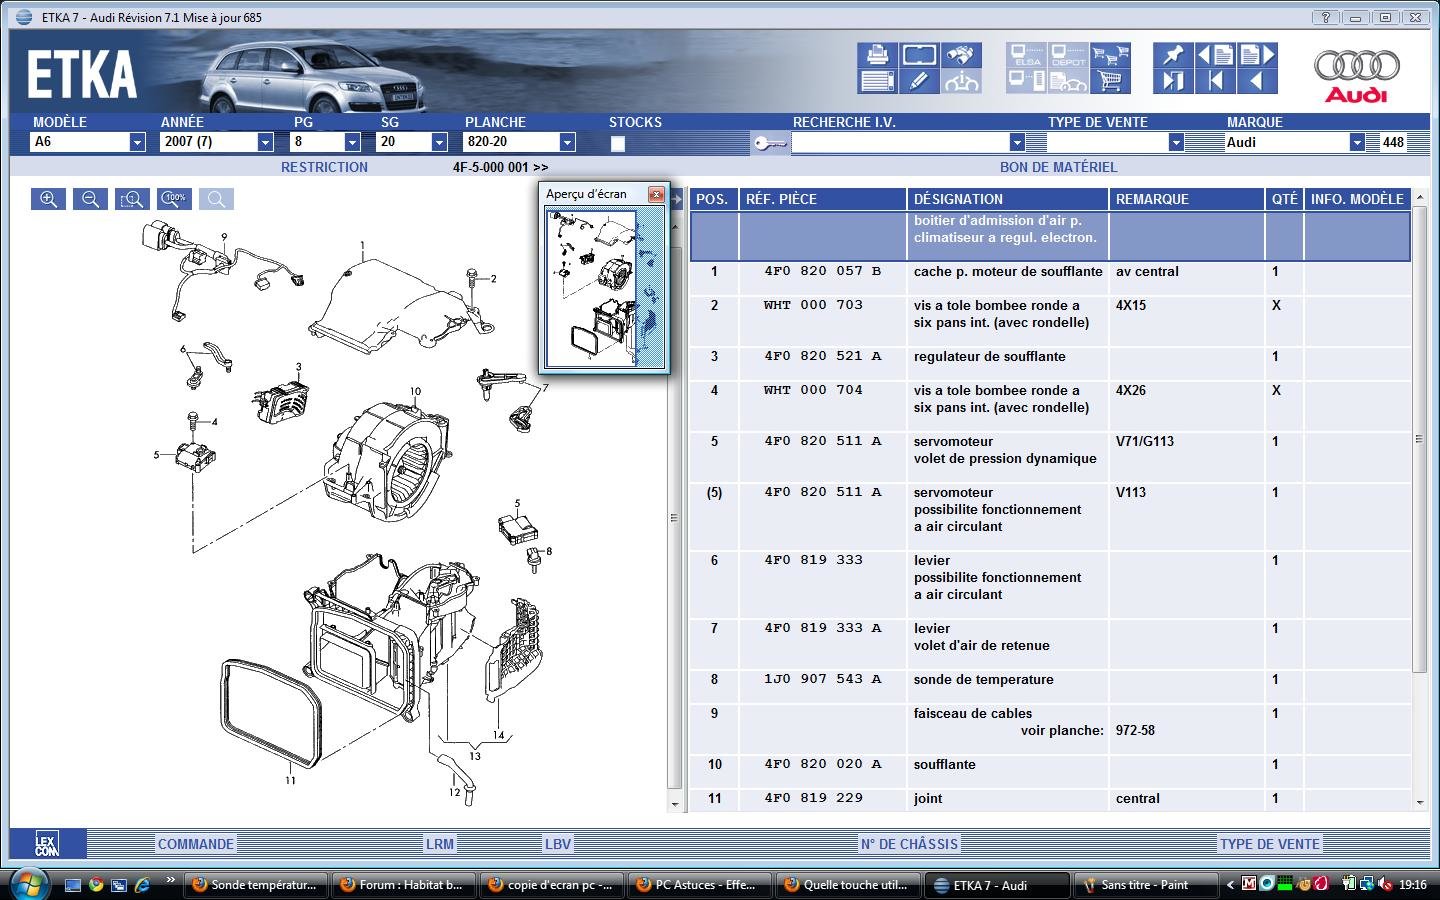The height and width of the screenshot is (900, 1440).
Task: Click the printer icon in the toolbar
Action: coord(877,54)
